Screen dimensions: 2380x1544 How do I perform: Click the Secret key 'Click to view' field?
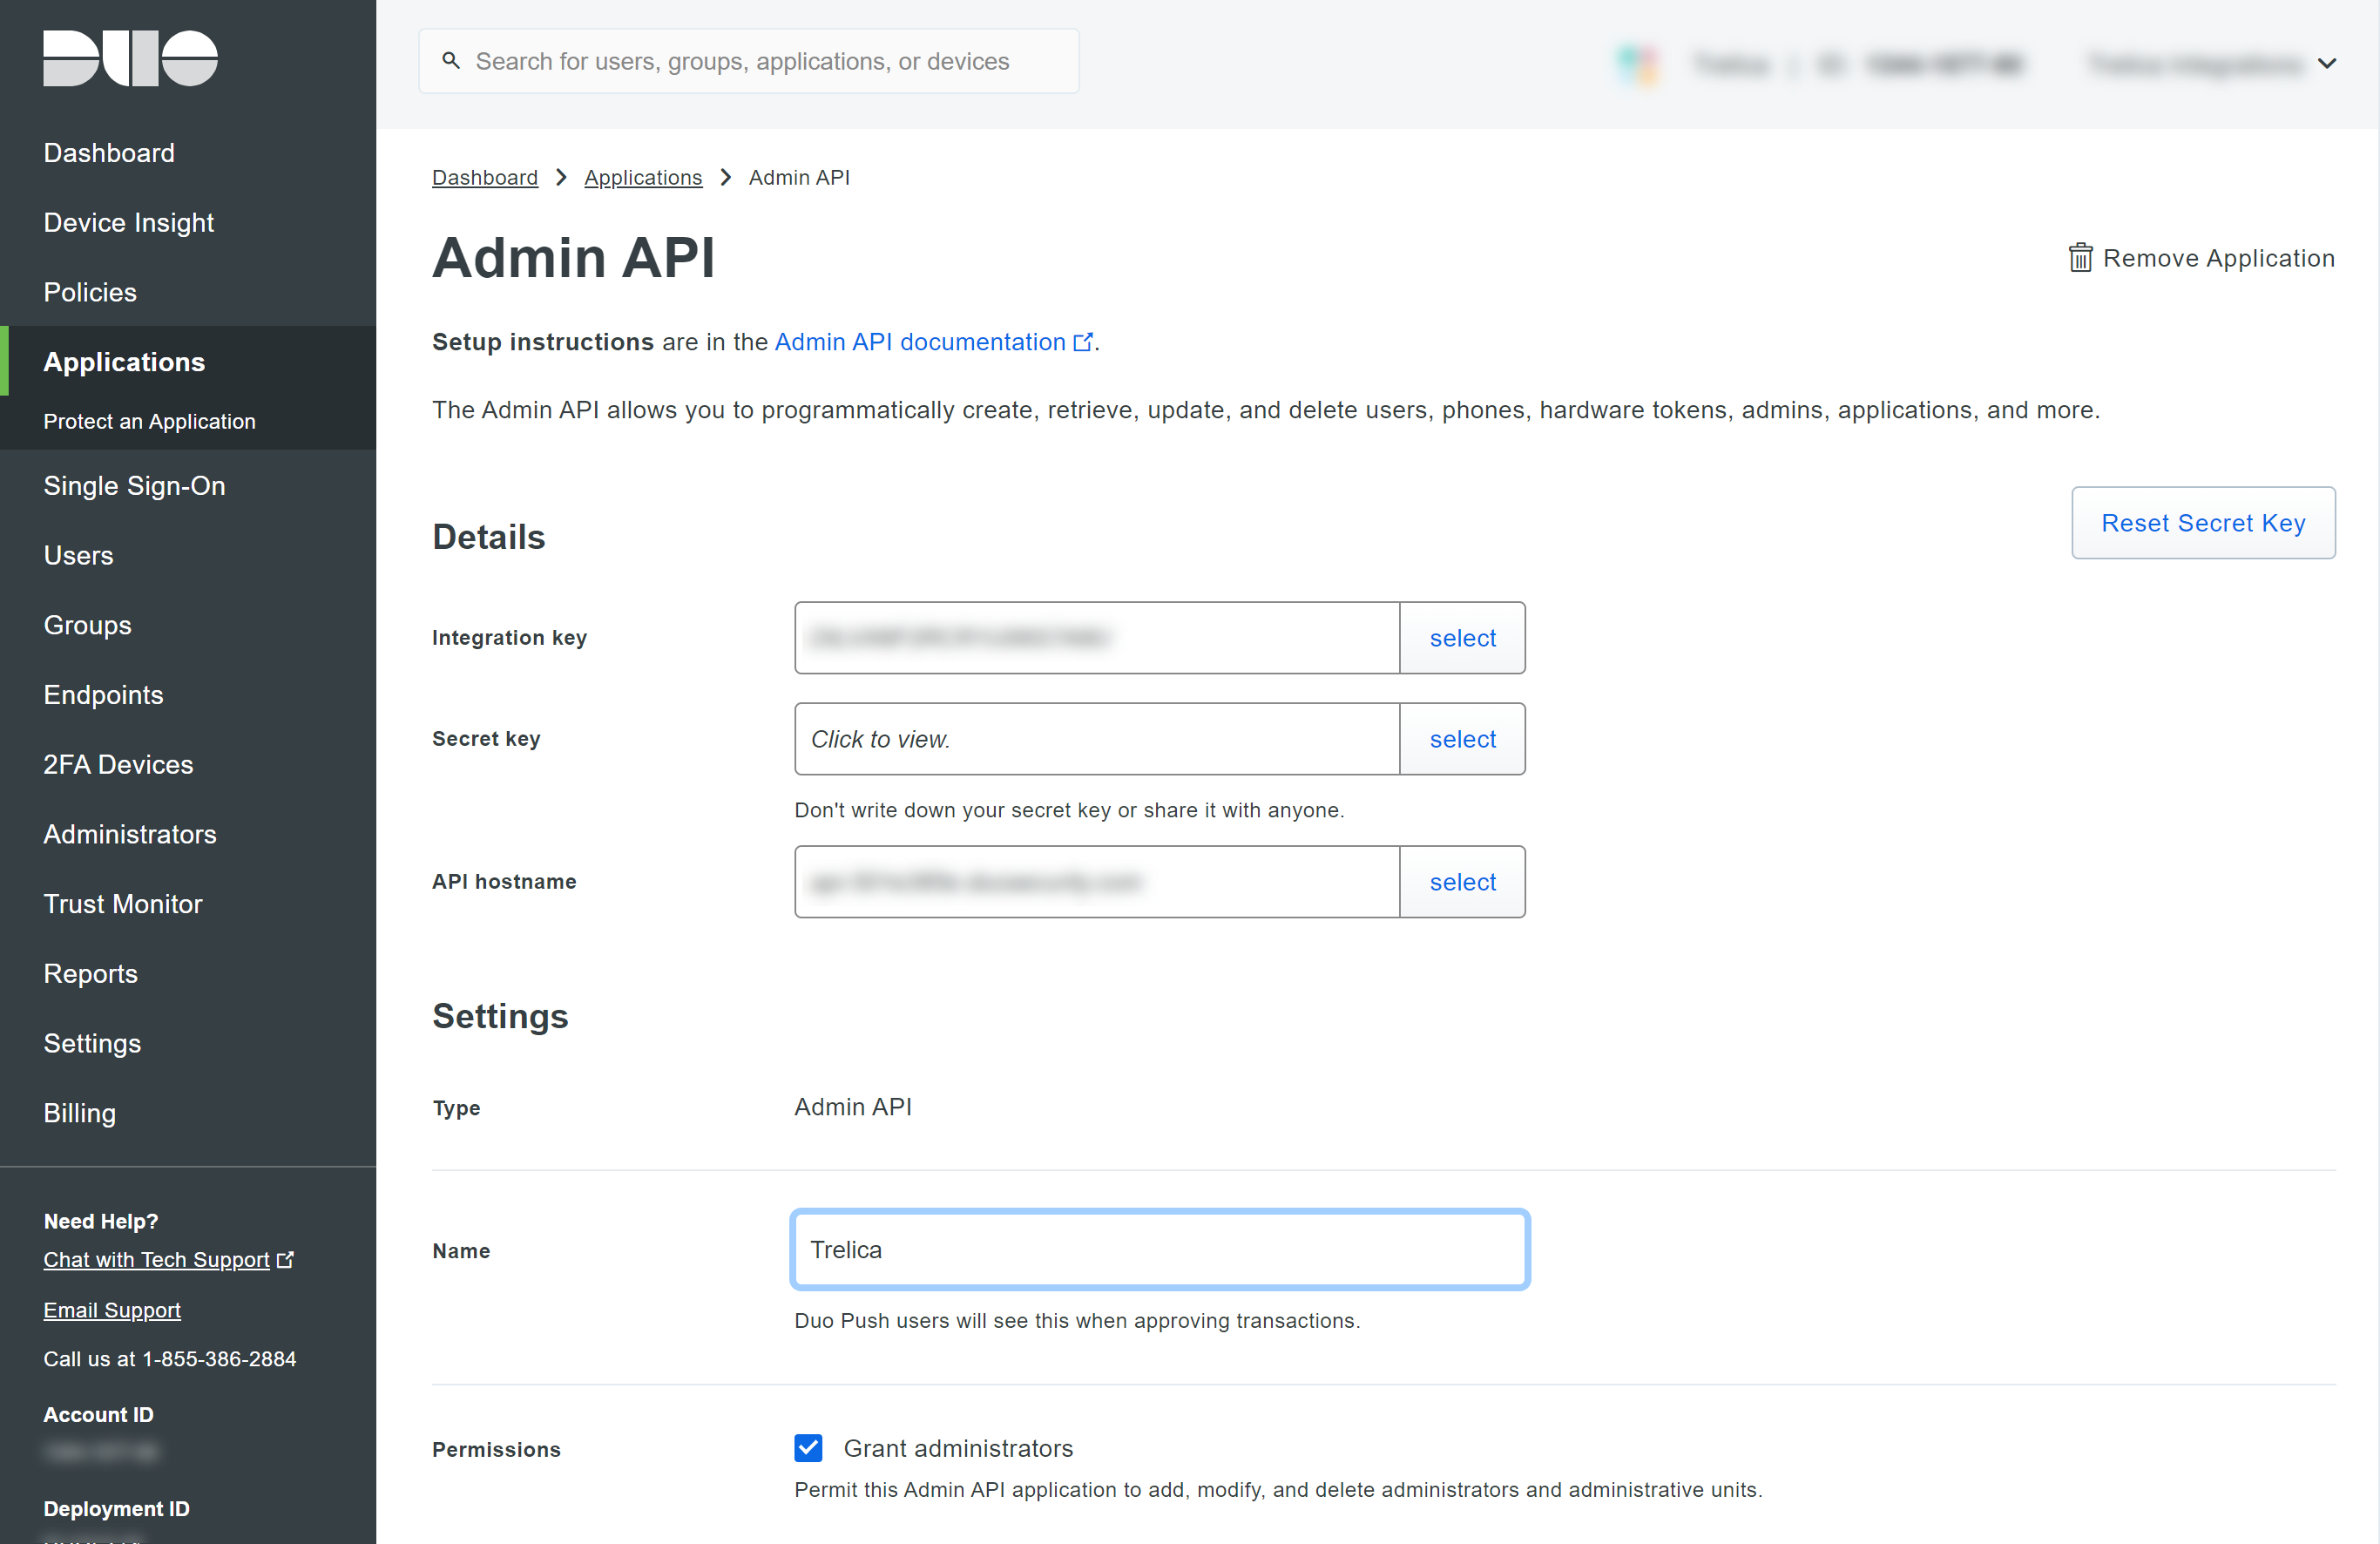coord(1097,739)
